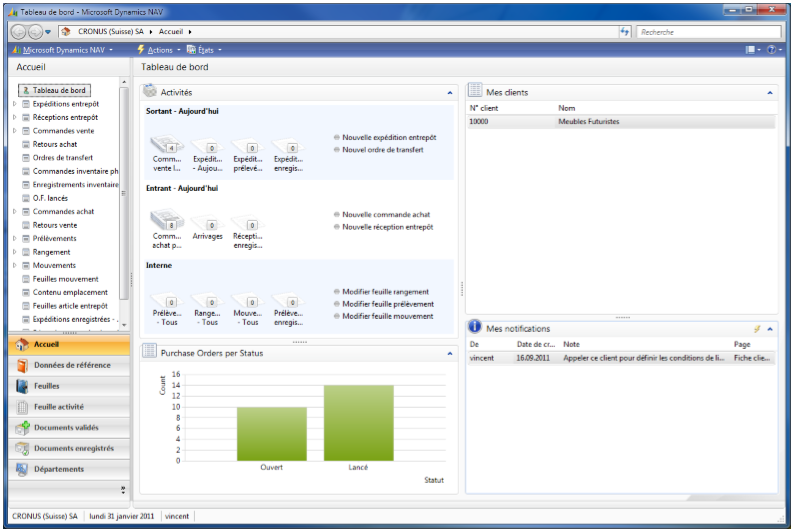
Task: Click the navigation pane vertical scrollbar
Action: coord(124,192)
